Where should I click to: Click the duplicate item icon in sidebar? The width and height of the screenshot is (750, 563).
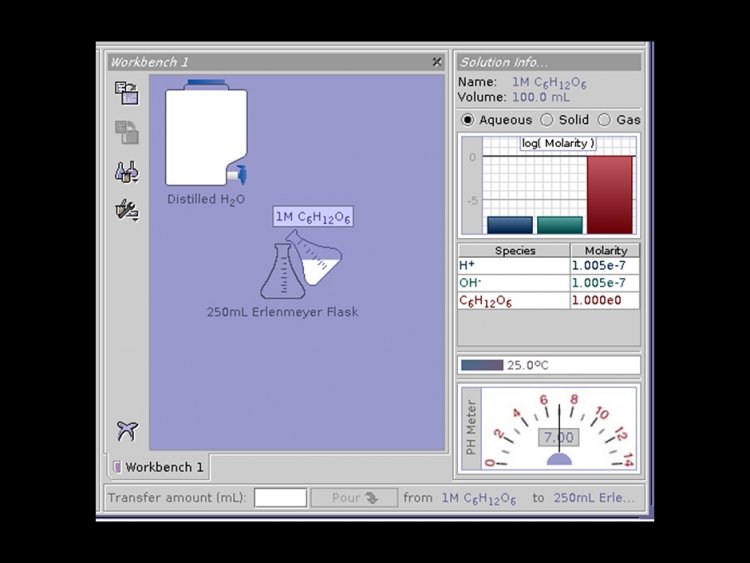point(127,132)
